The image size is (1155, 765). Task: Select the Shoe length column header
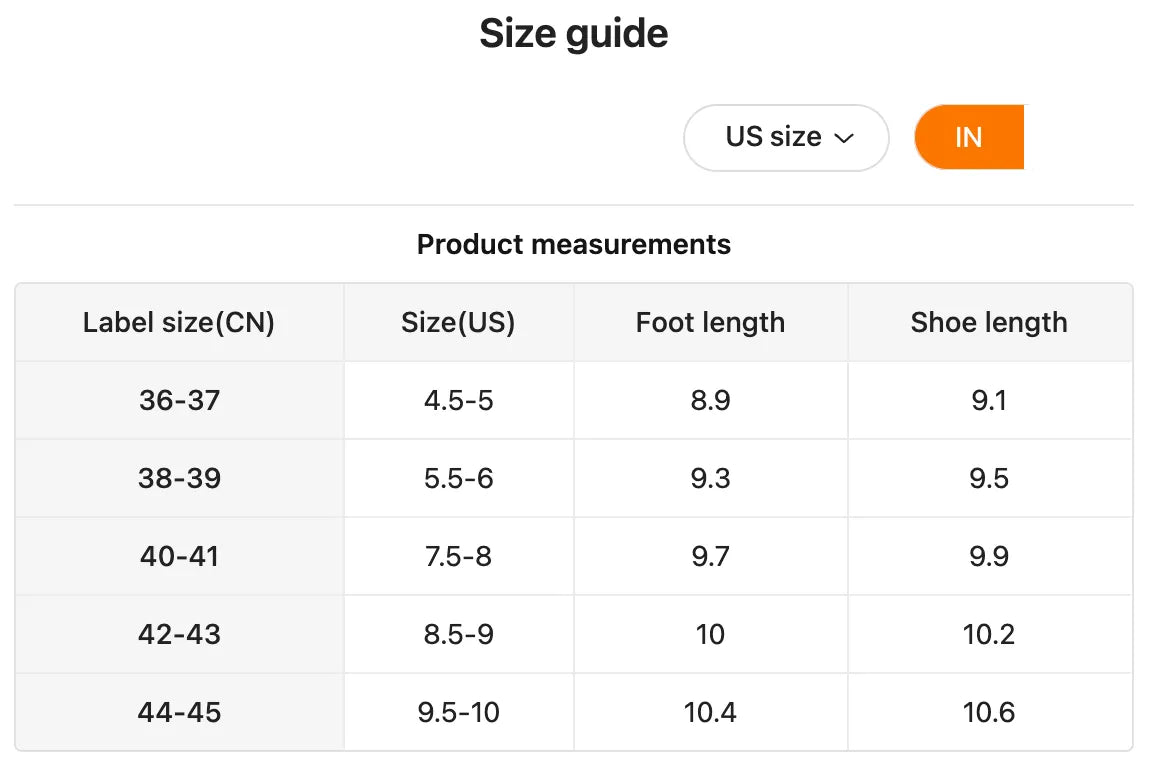(989, 323)
